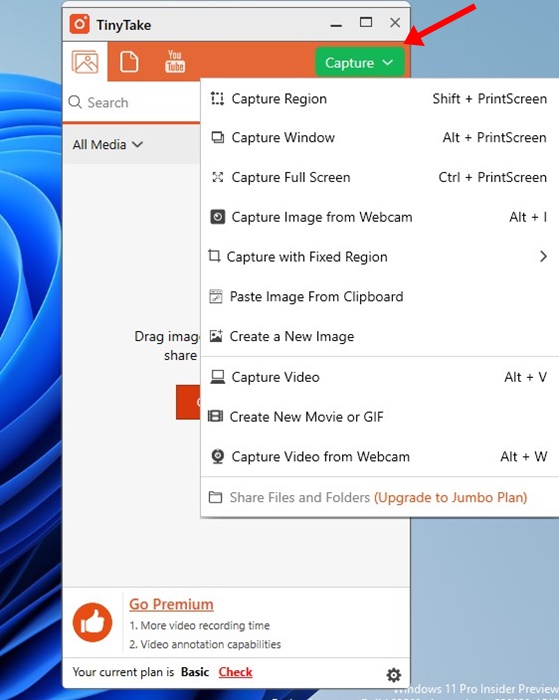Click the thumbs-up premium icon

click(x=92, y=622)
